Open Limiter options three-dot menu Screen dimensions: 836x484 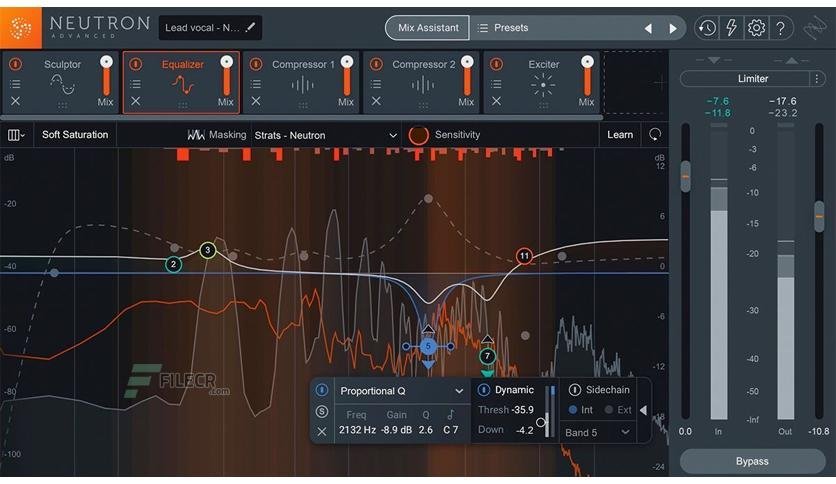point(817,79)
